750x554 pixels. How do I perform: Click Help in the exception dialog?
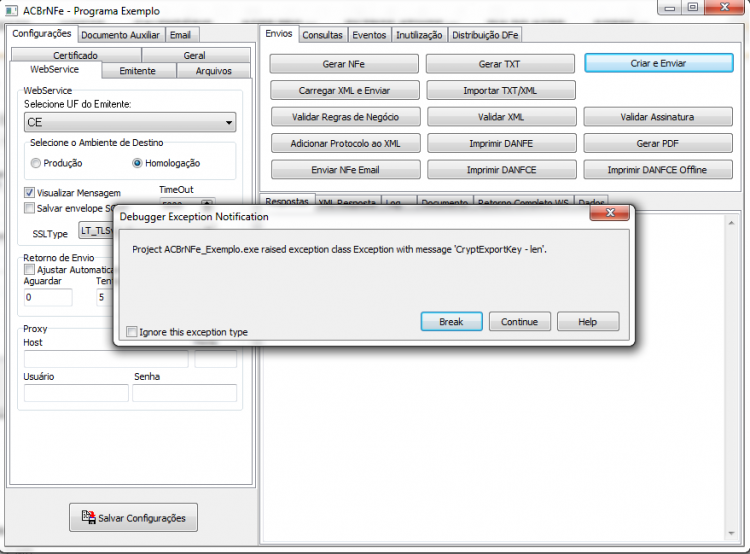588,321
